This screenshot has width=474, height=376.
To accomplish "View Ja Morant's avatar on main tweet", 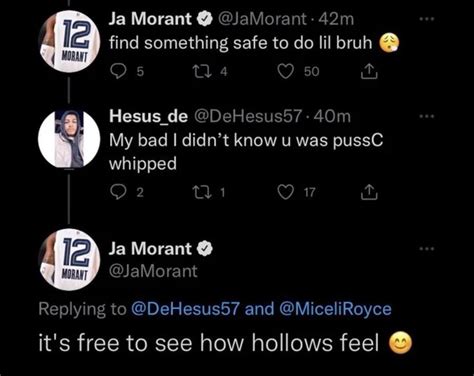I will (x=69, y=260).
